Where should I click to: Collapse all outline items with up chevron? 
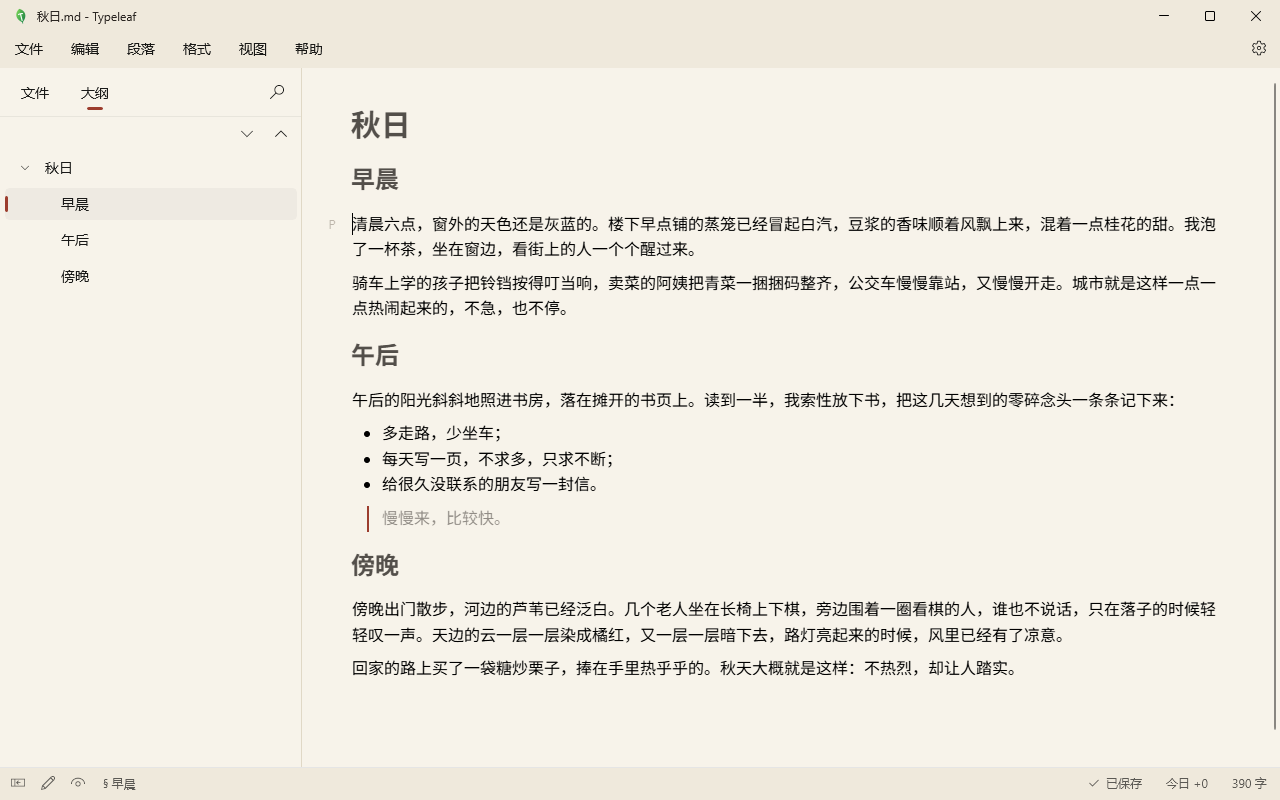click(281, 134)
